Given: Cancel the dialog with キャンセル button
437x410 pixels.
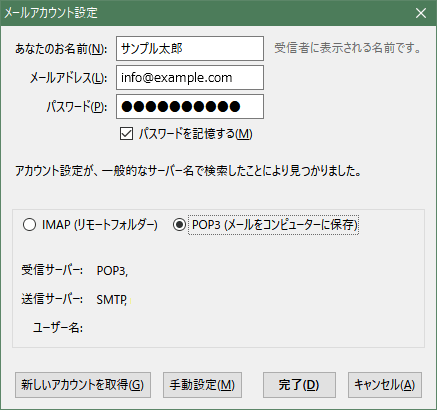Looking at the screenshot, I should tap(385, 385).
